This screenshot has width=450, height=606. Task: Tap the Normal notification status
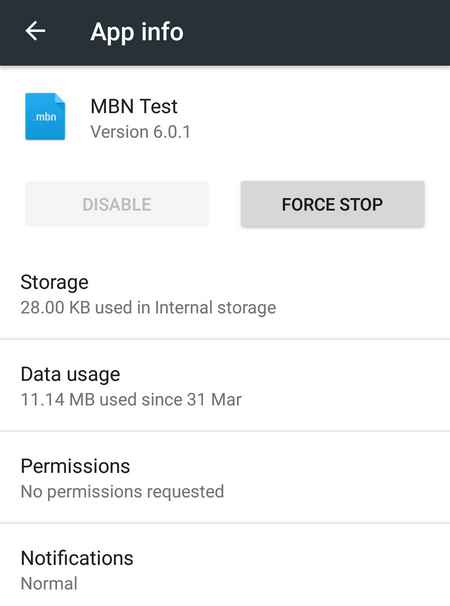point(49,584)
